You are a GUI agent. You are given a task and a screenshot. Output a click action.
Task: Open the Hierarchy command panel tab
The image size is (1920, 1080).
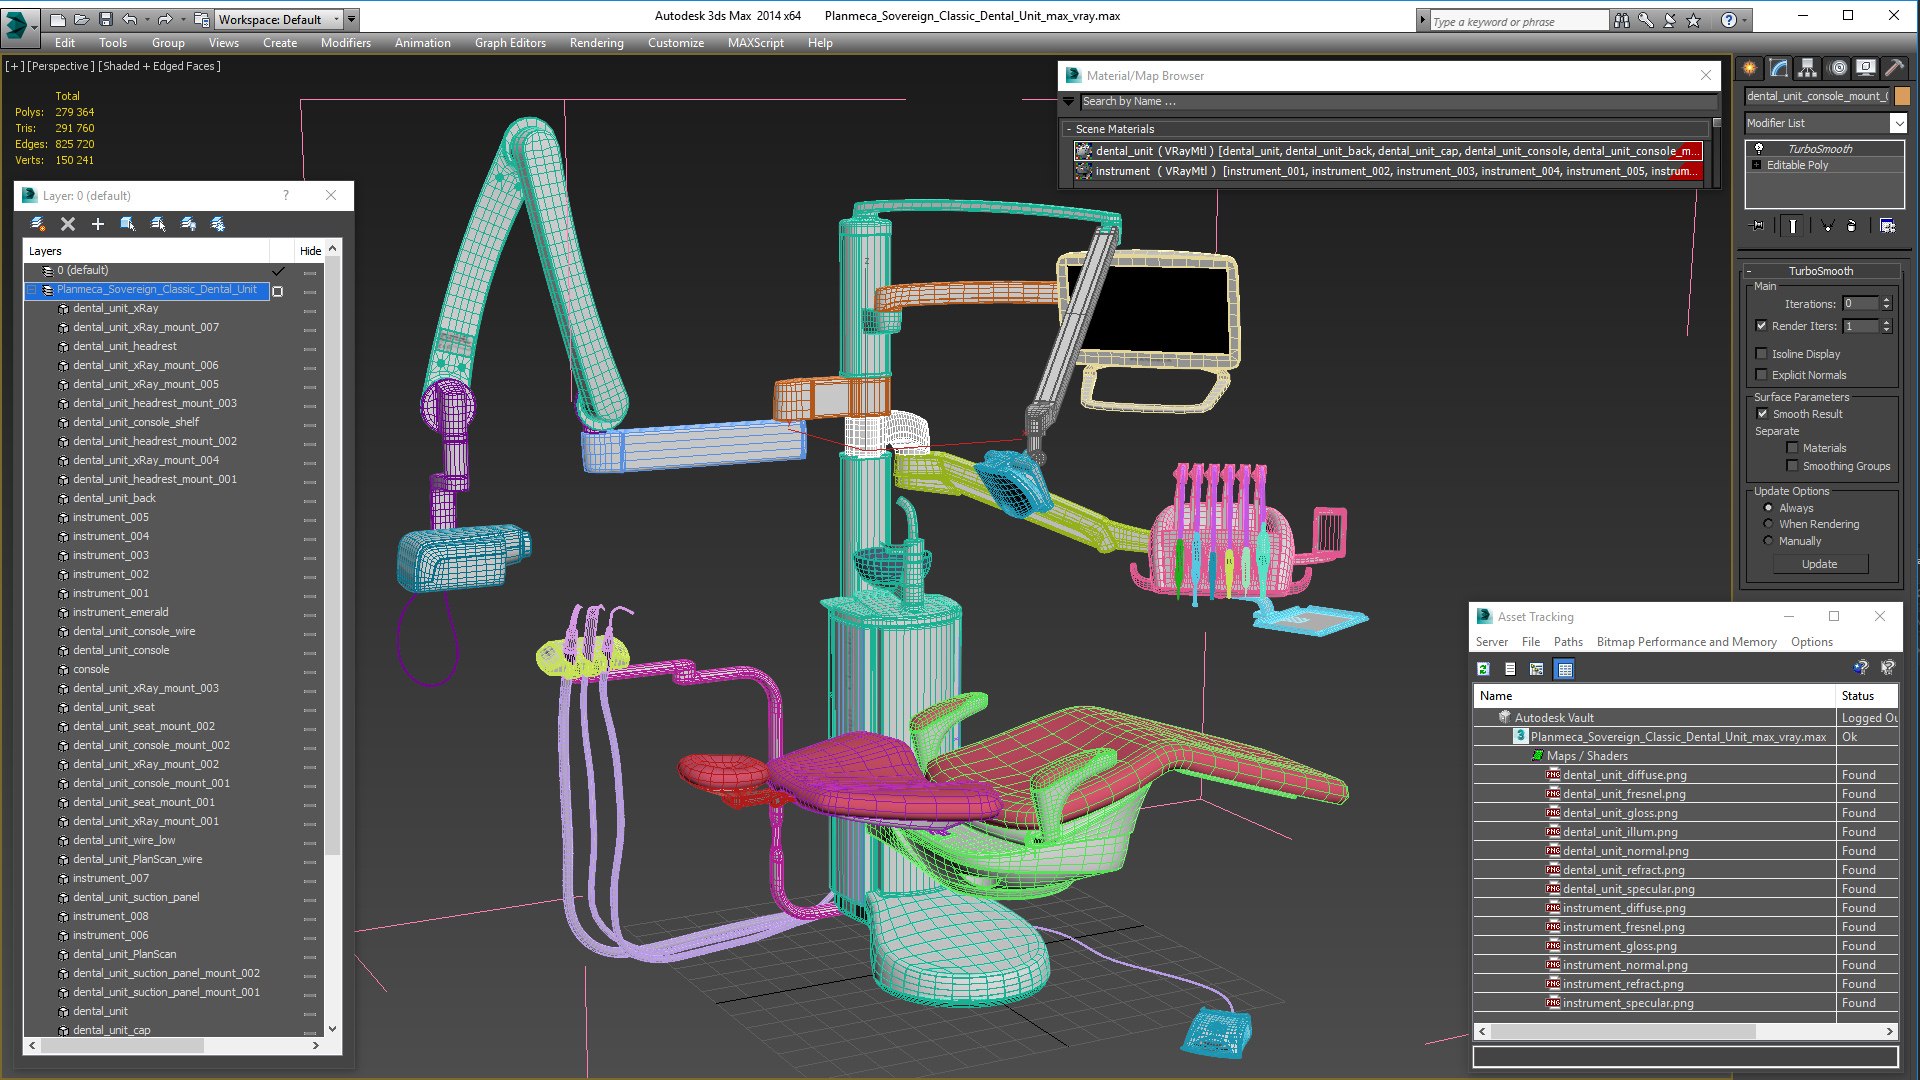pos(1807,68)
